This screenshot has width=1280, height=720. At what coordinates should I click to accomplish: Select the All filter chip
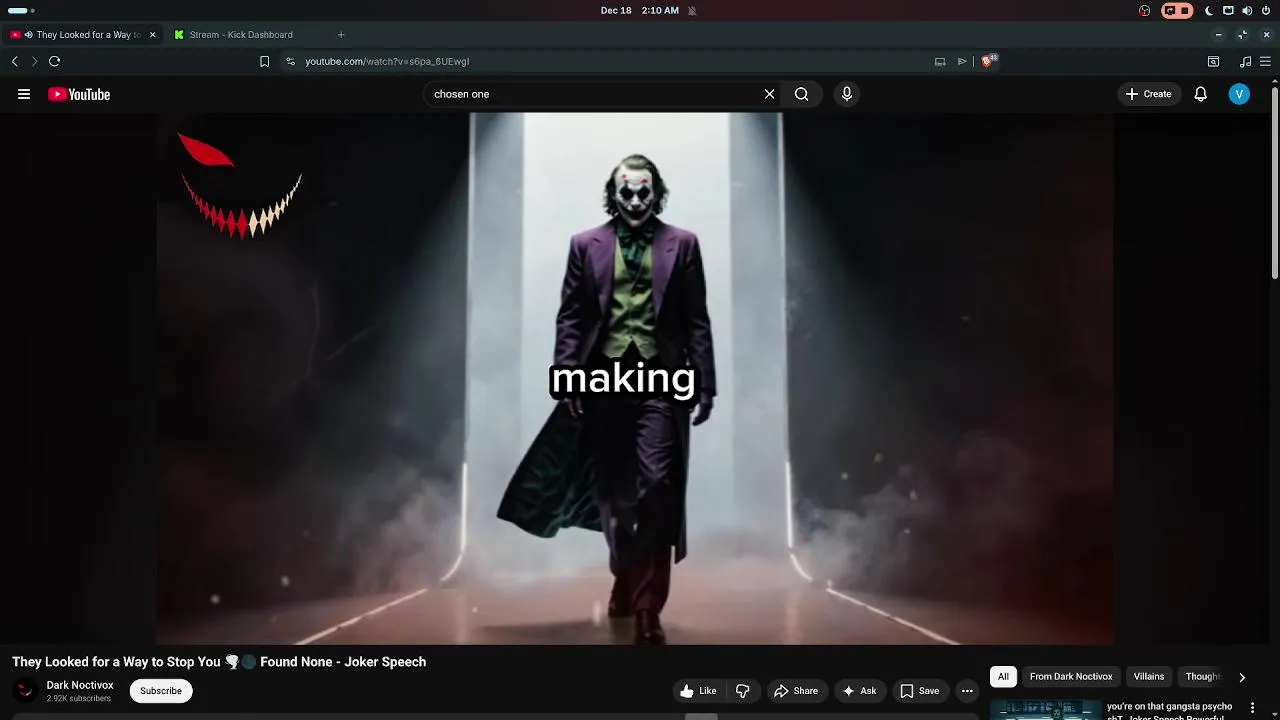pyautogui.click(x=1003, y=677)
